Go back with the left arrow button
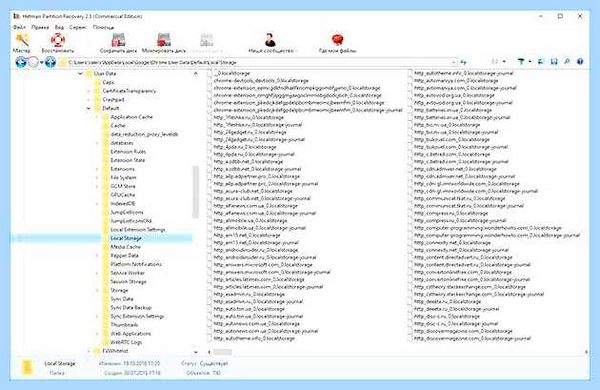Viewport: 600px width, 390px height. (21, 62)
